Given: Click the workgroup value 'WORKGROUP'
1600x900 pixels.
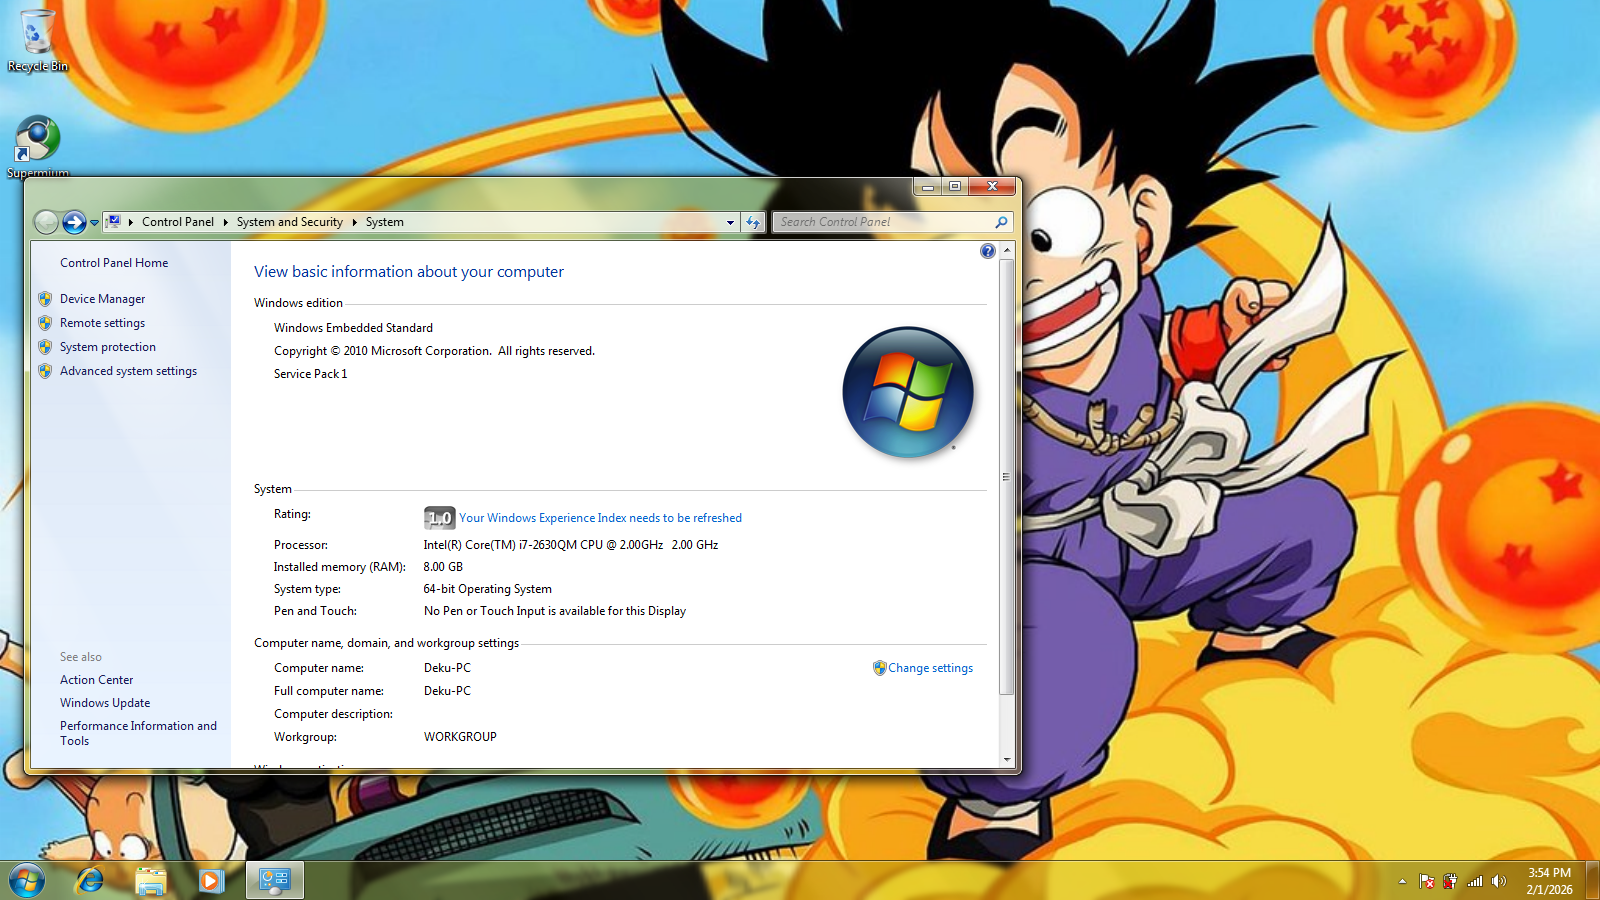Looking at the screenshot, I should pos(460,737).
